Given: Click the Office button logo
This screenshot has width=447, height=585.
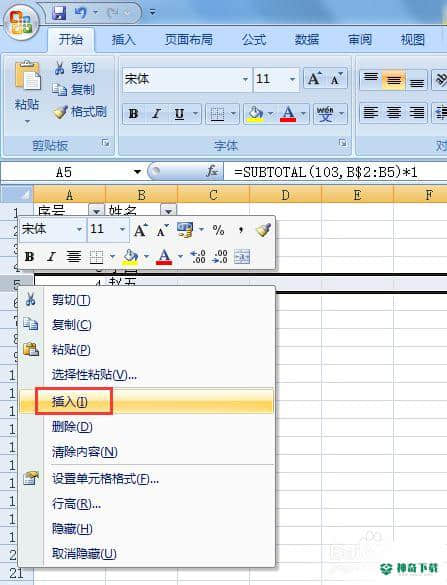Looking at the screenshot, I should [21, 22].
